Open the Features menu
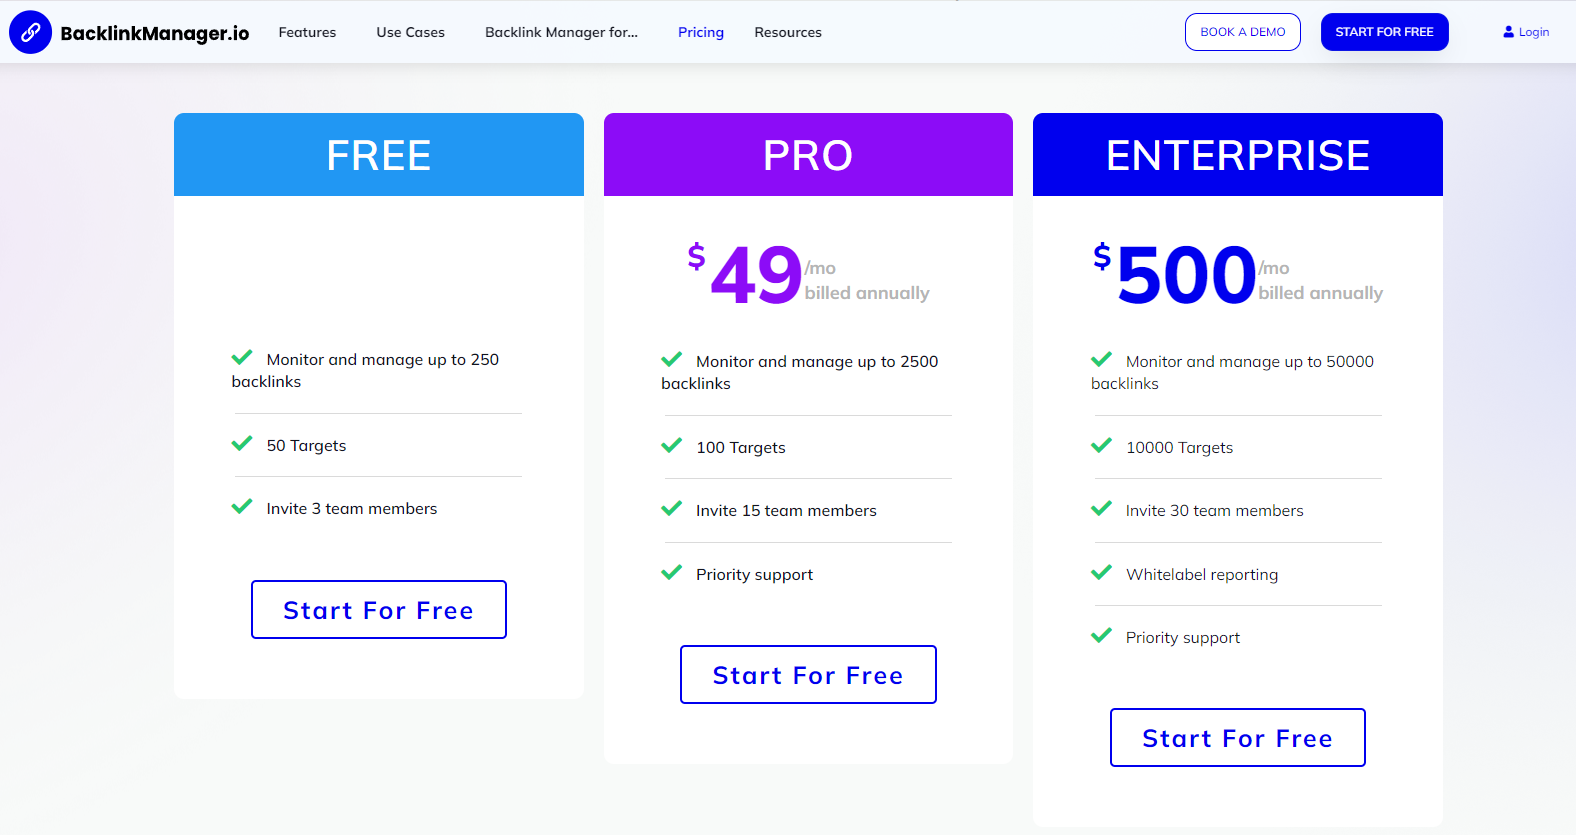This screenshot has width=1576, height=835. click(307, 32)
